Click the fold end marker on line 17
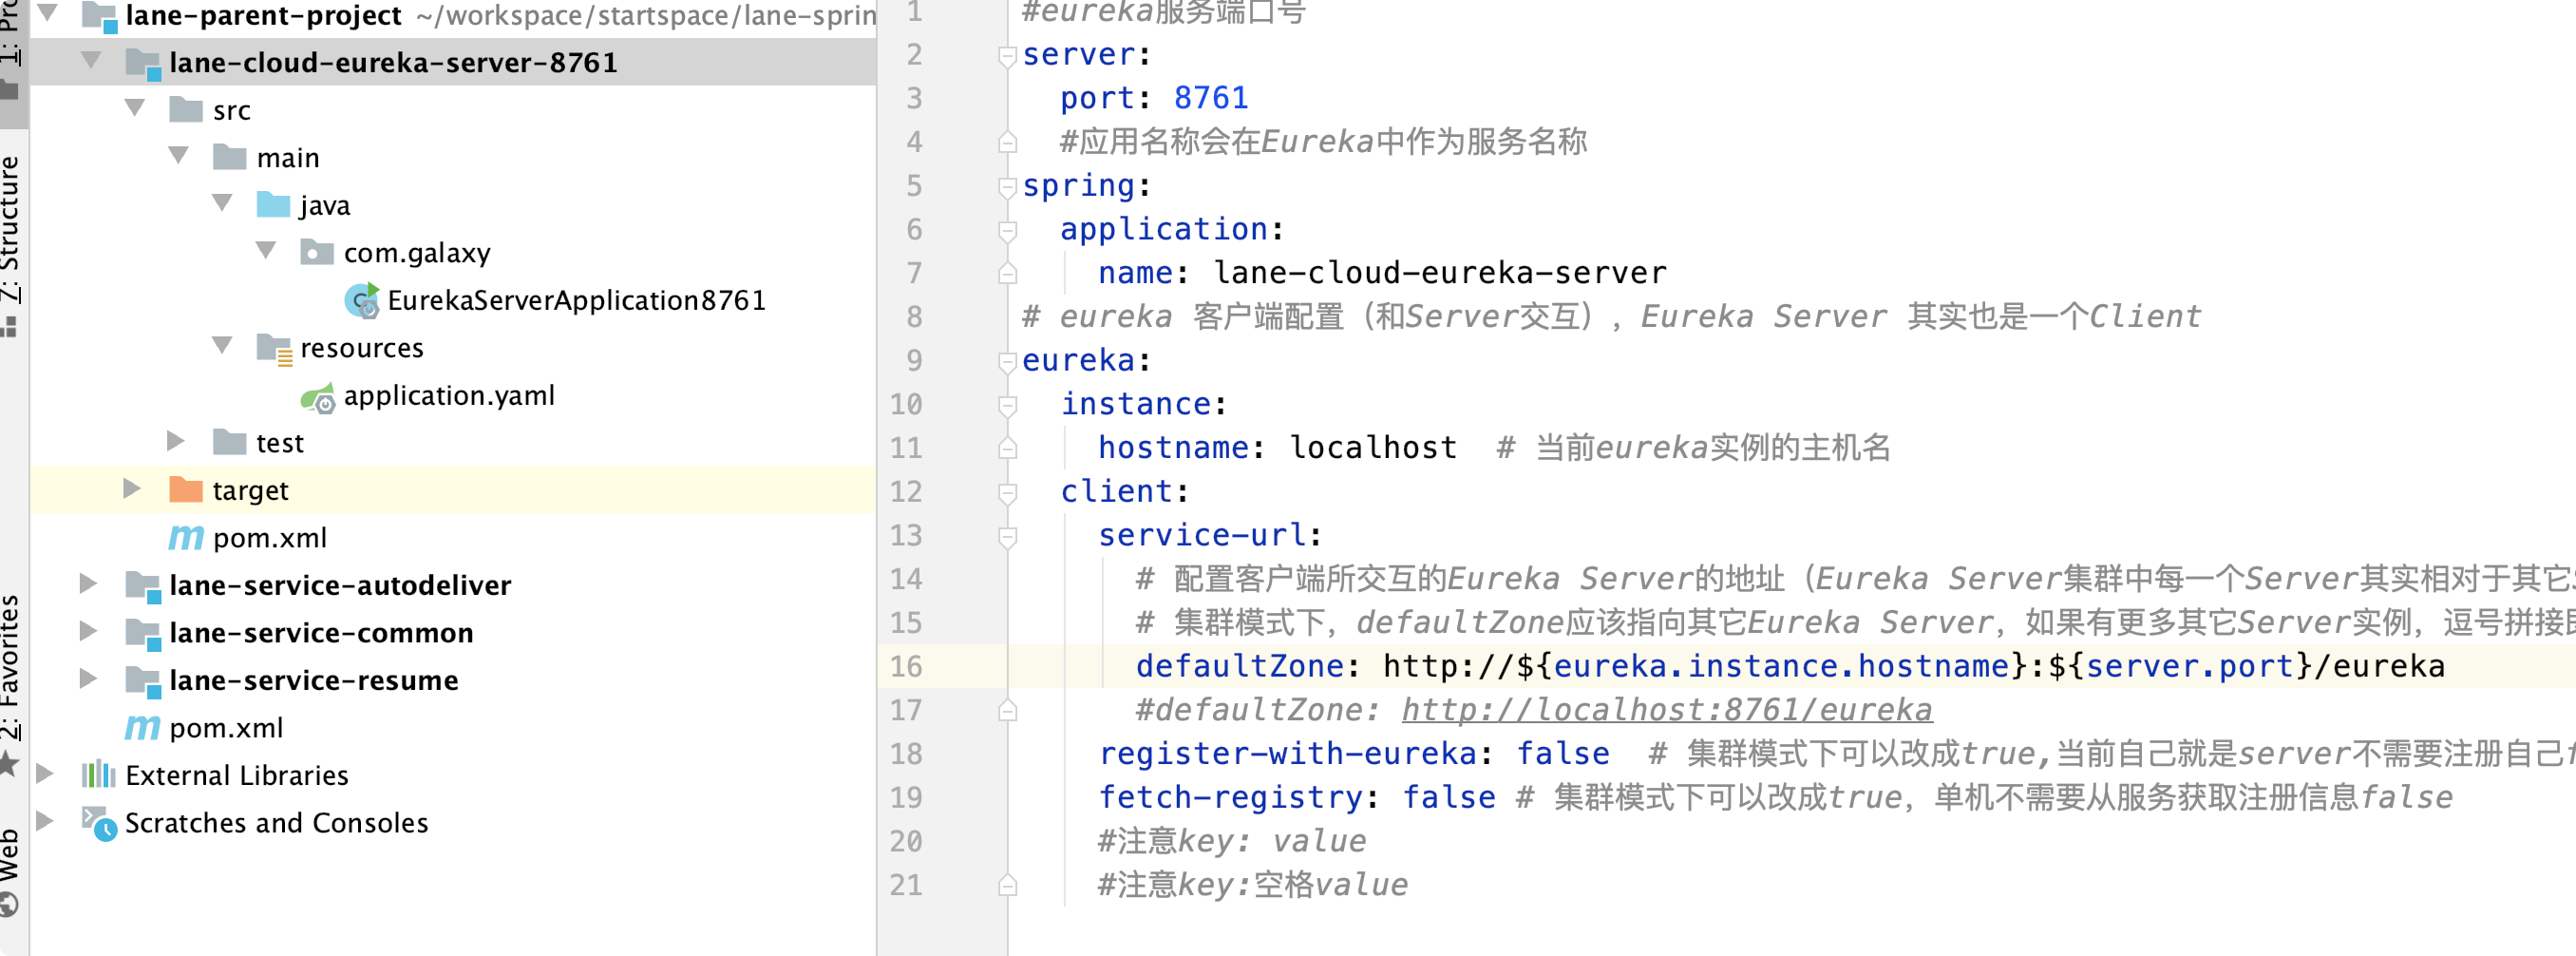Viewport: 2576px width, 956px height. pyautogui.click(x=1007, y=711)
